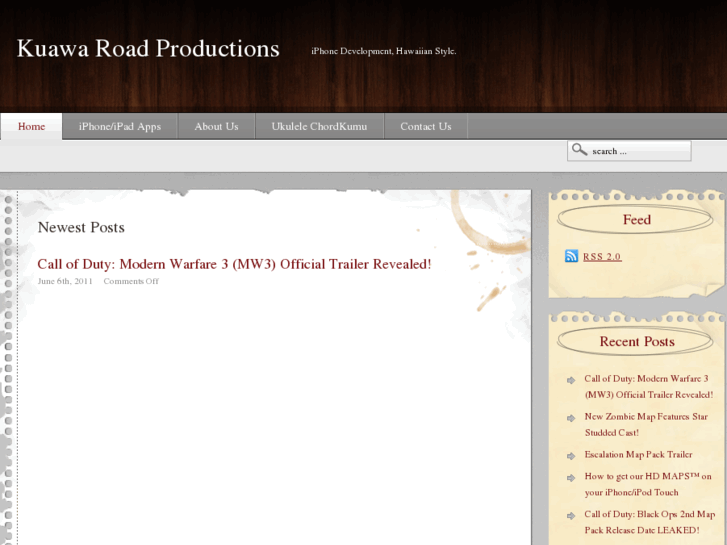Click the Recent Posts widget heading
727x545 pixels.
point(637,341)
